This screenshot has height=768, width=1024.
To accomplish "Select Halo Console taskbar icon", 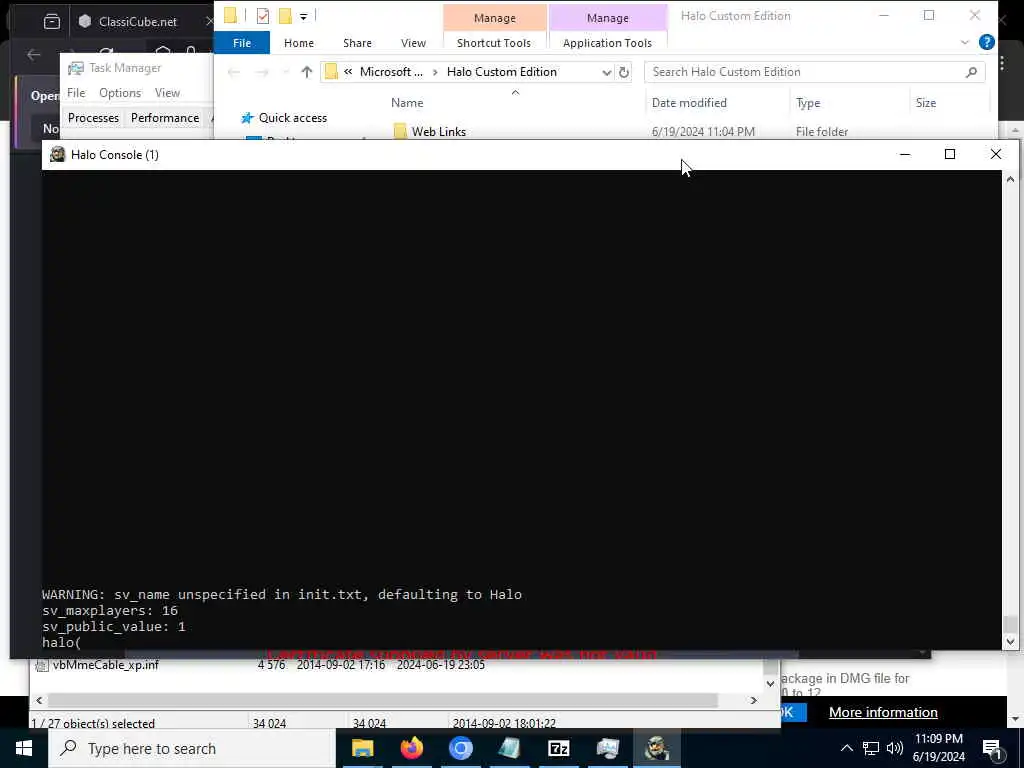I will (x=656, y=748).
